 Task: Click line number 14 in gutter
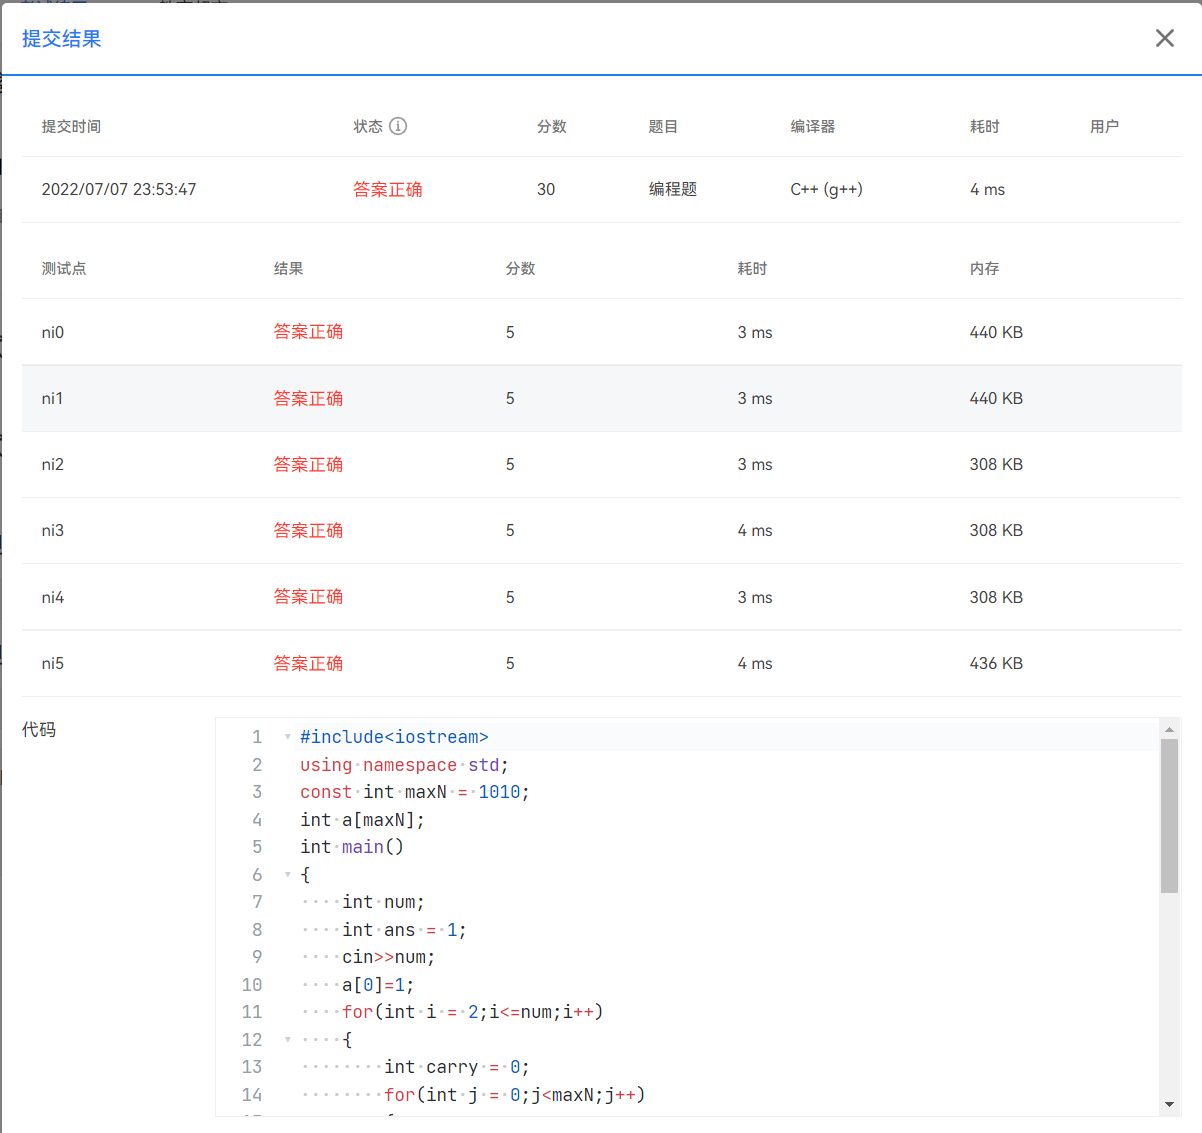(252, 1095)
